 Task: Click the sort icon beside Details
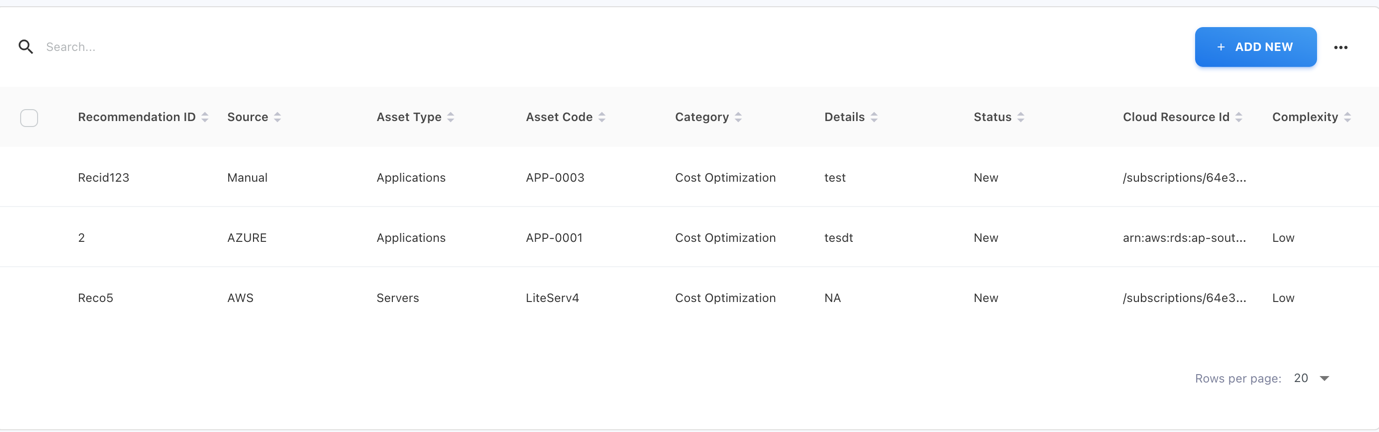874,117
